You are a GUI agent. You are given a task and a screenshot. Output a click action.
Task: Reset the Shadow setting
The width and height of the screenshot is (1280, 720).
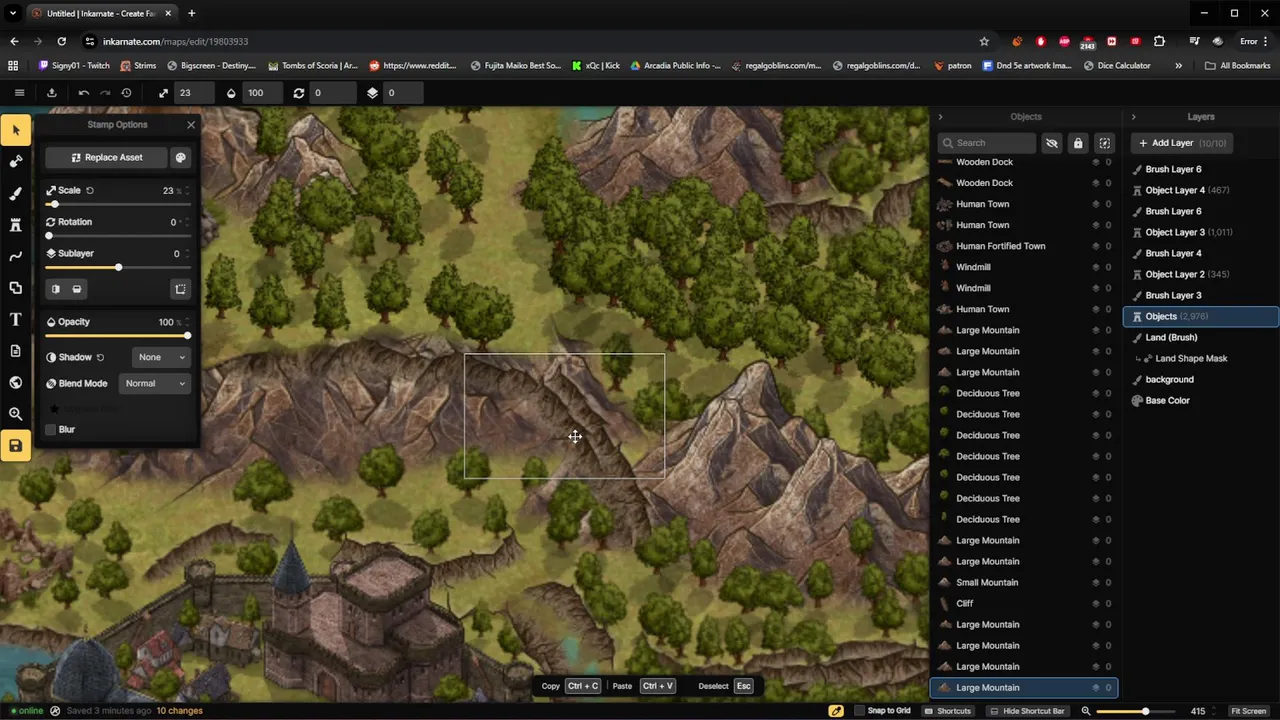(100, 357)
